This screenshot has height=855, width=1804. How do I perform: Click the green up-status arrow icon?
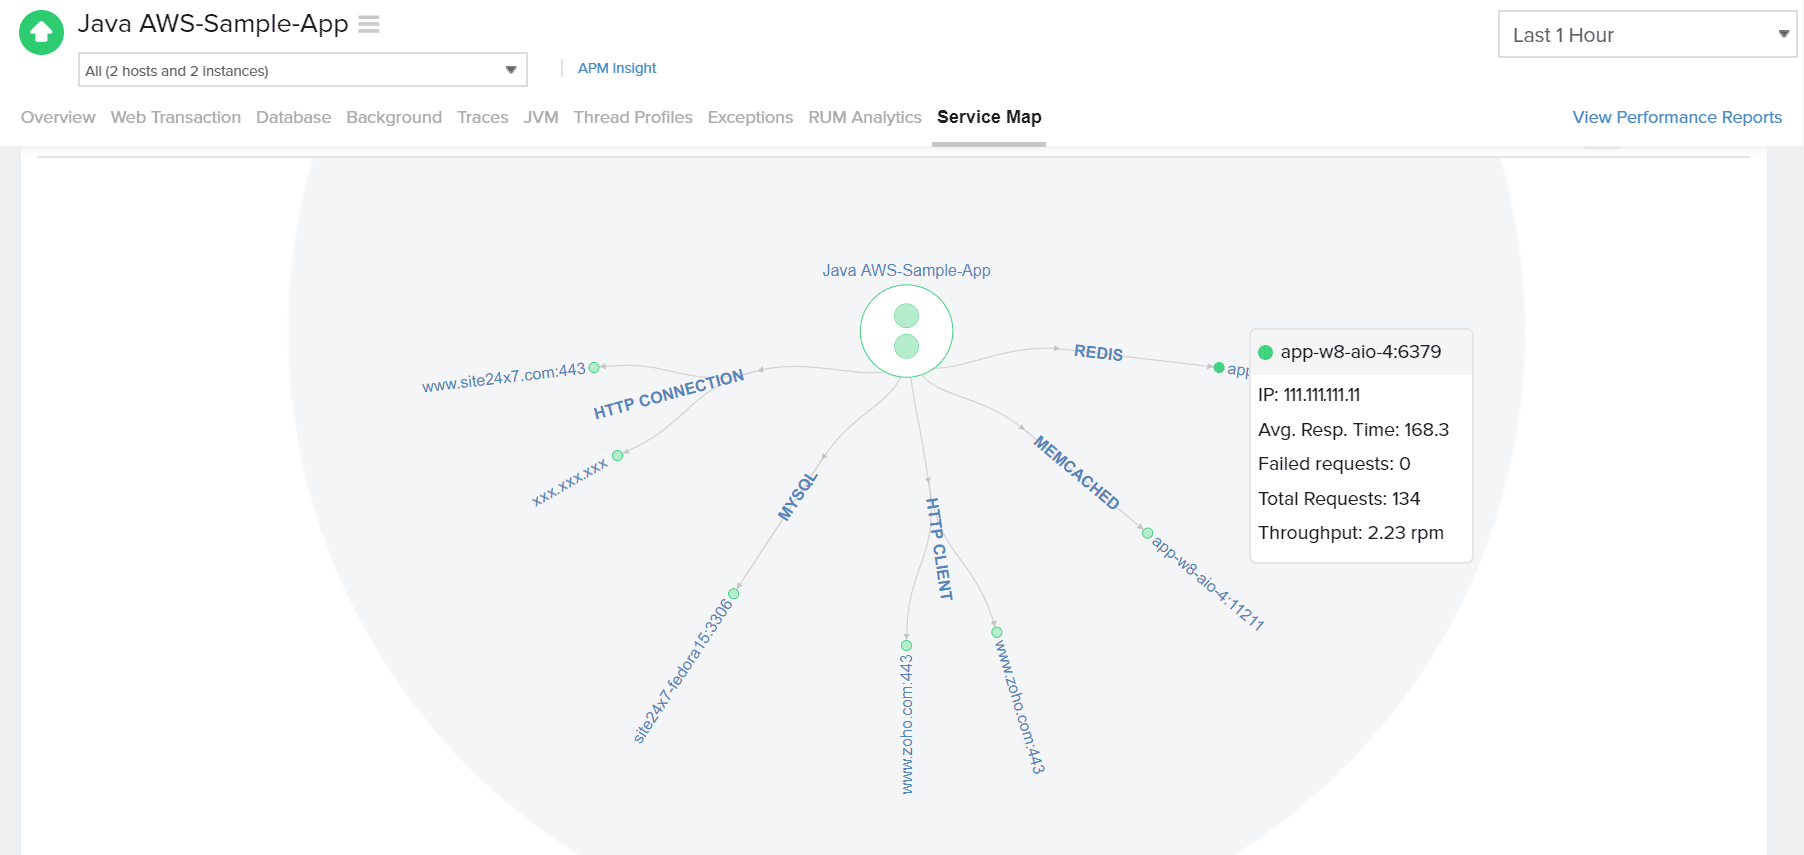coord(41,33)
